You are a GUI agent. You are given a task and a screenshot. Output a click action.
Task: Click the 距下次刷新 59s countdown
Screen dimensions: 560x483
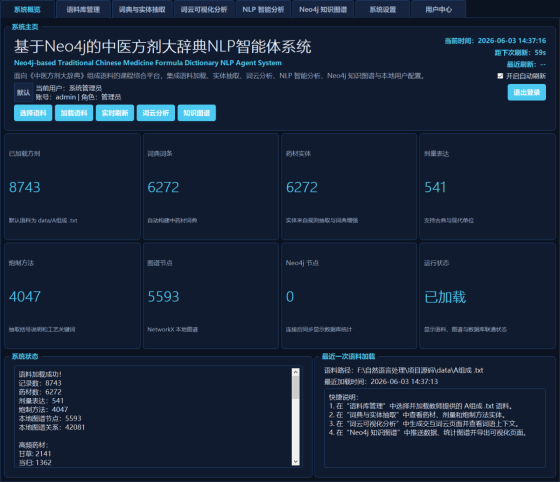pos(520,53)
